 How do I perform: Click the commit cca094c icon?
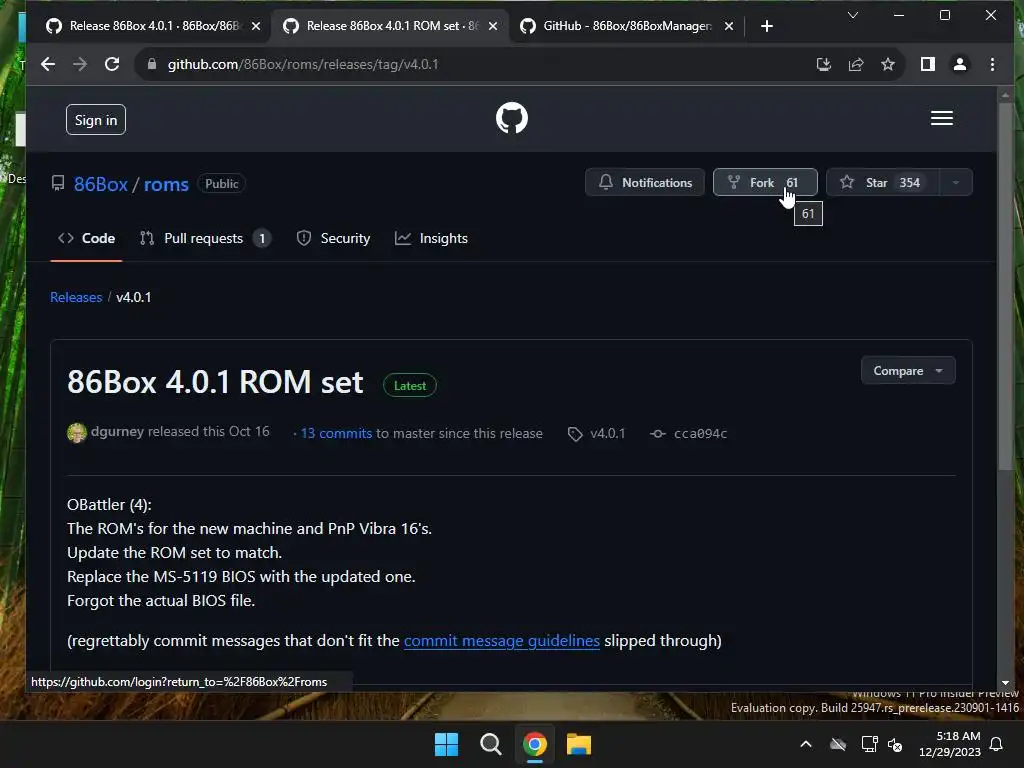pyautogui.click(x=658, y=434)
